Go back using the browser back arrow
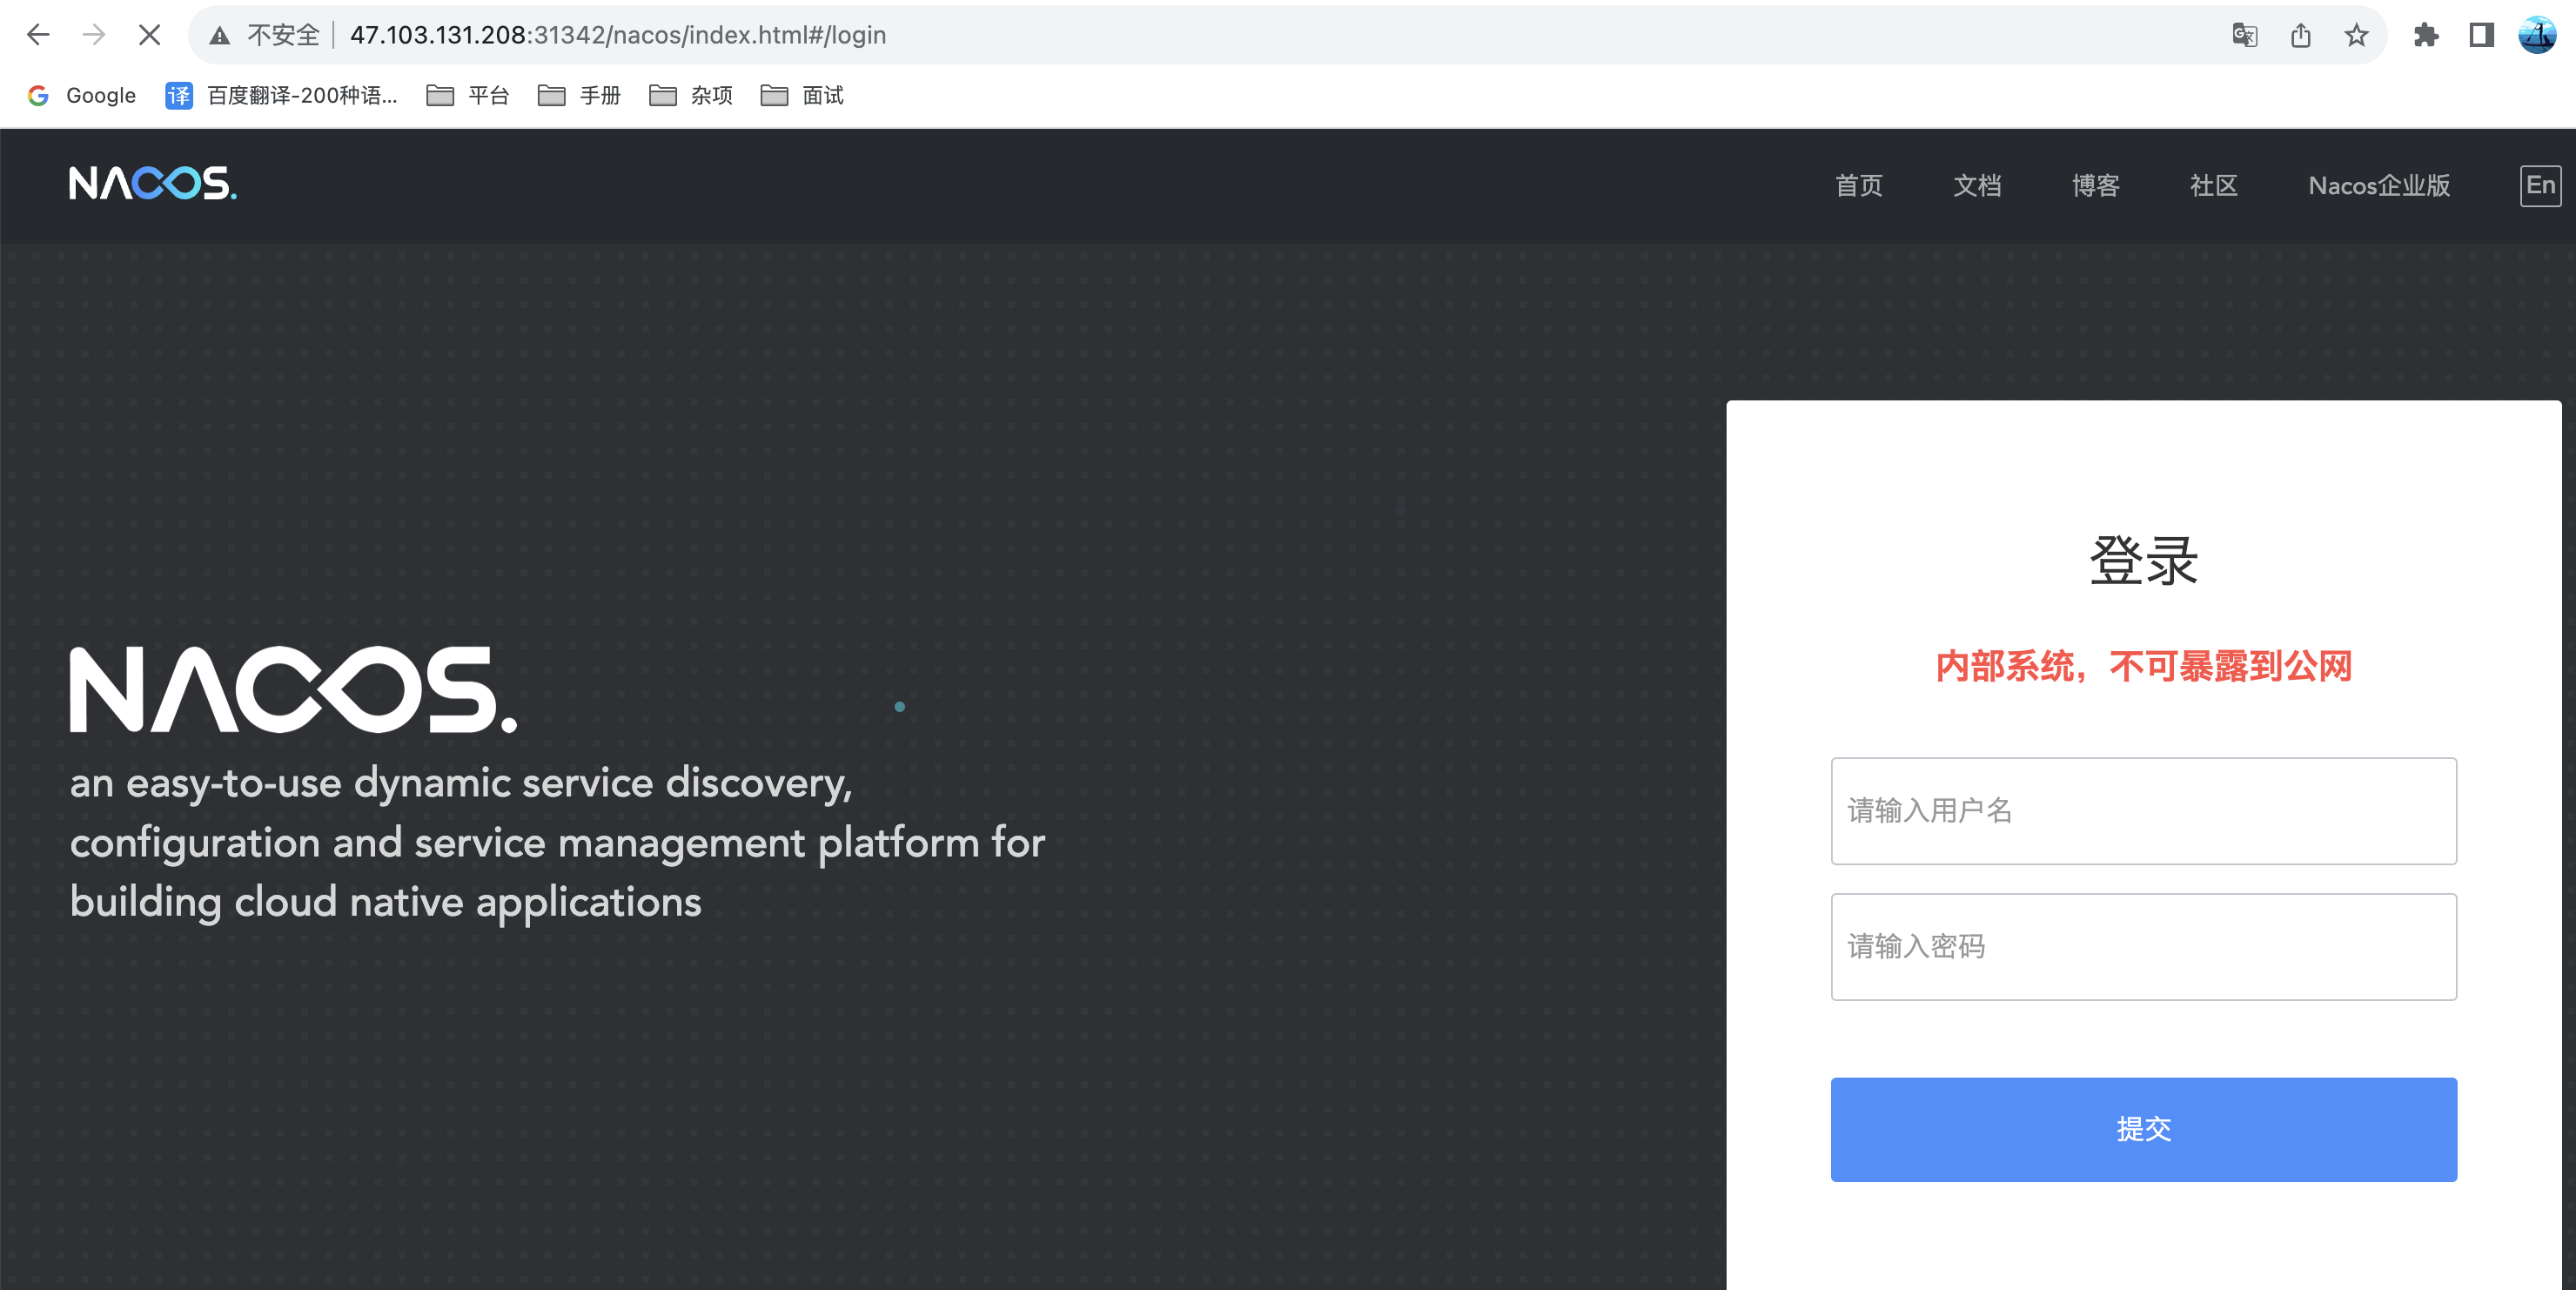Screen dimensions: 2576x1290 pos(38,35)
